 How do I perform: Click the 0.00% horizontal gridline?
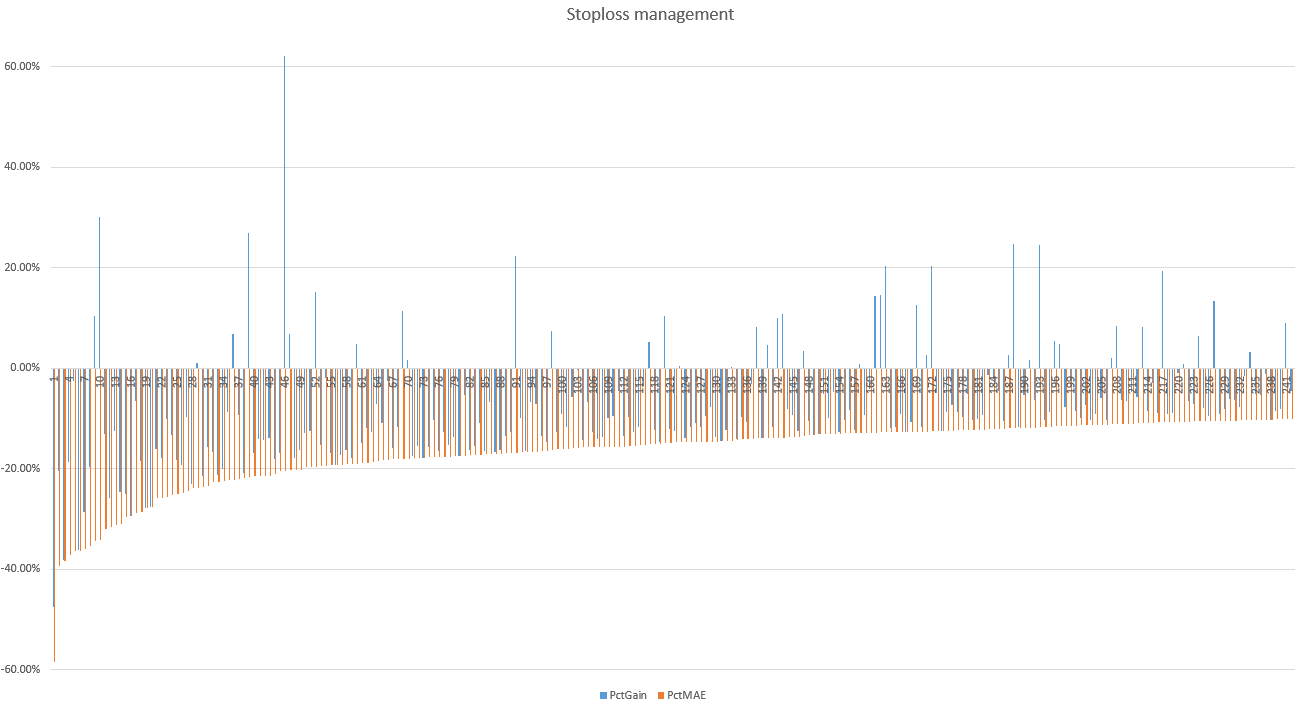click(600, 365)
